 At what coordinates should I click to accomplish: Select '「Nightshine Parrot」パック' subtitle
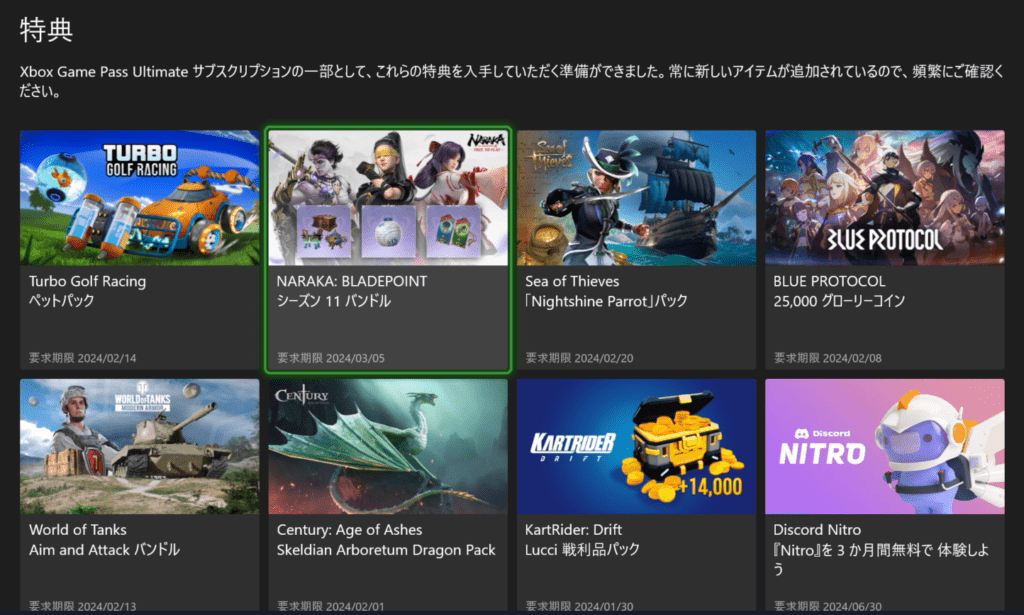click(607, 301)
